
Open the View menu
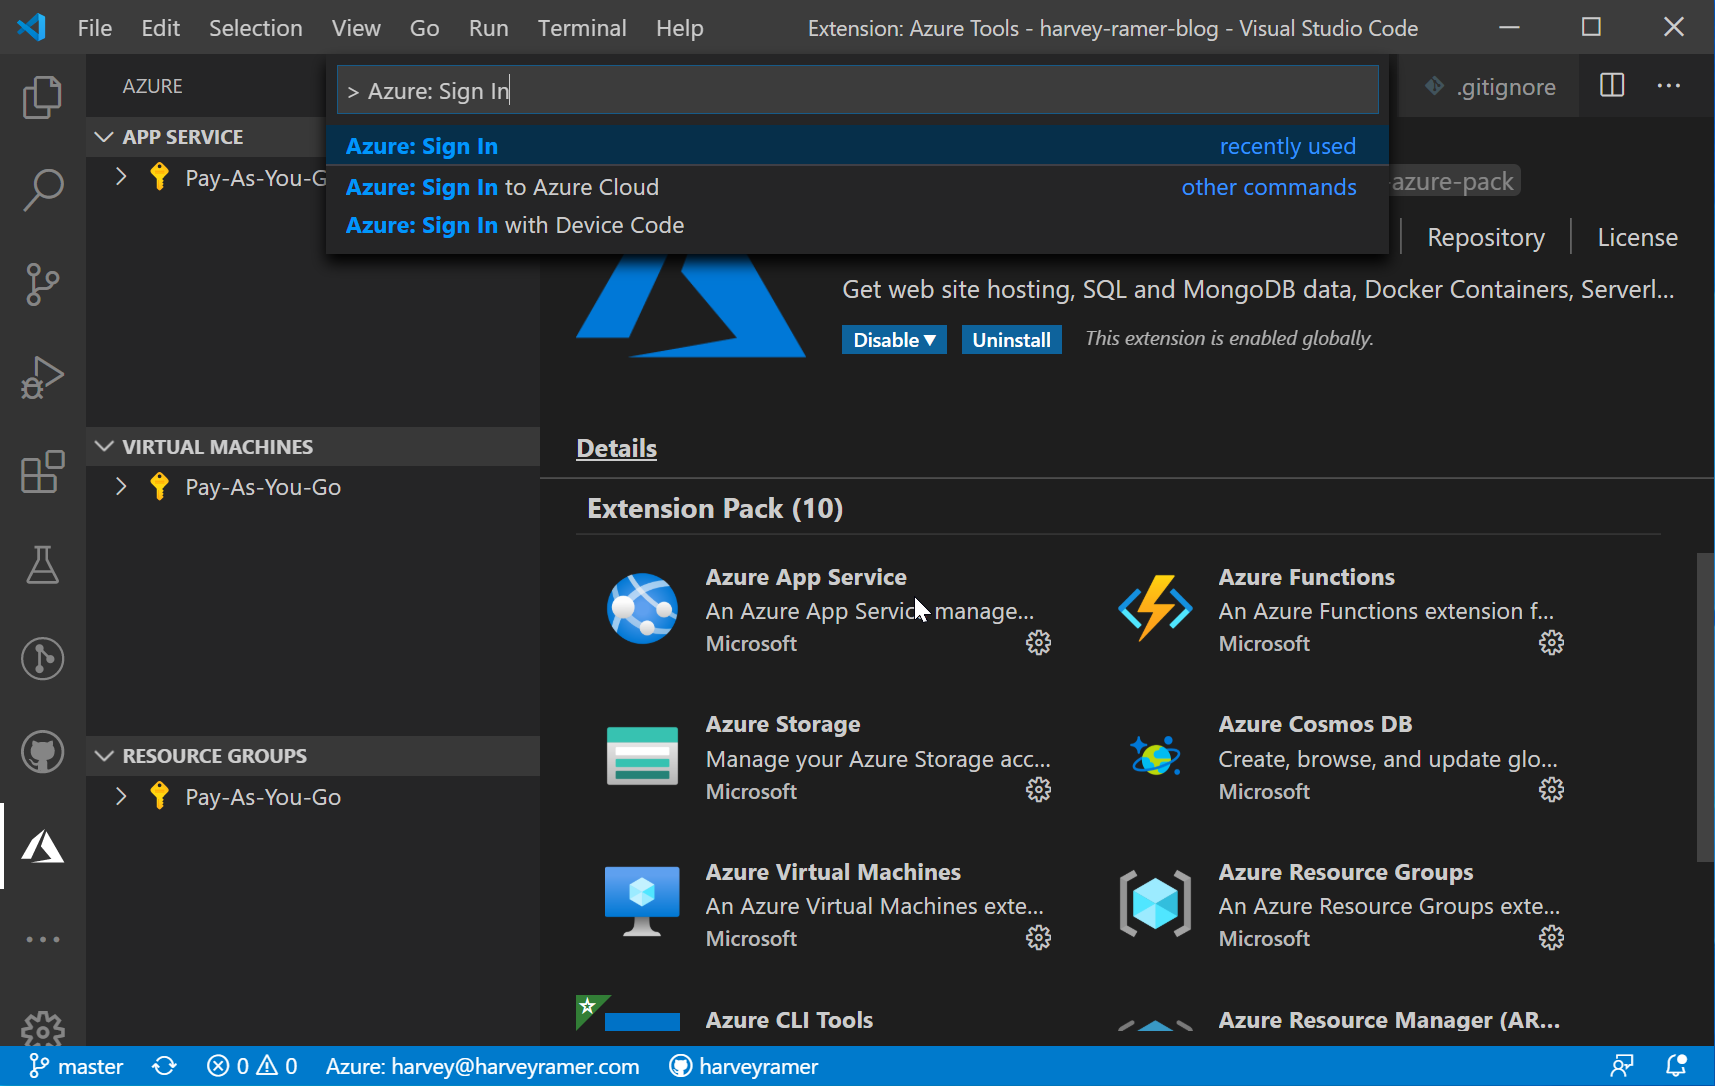click(356, 28)
